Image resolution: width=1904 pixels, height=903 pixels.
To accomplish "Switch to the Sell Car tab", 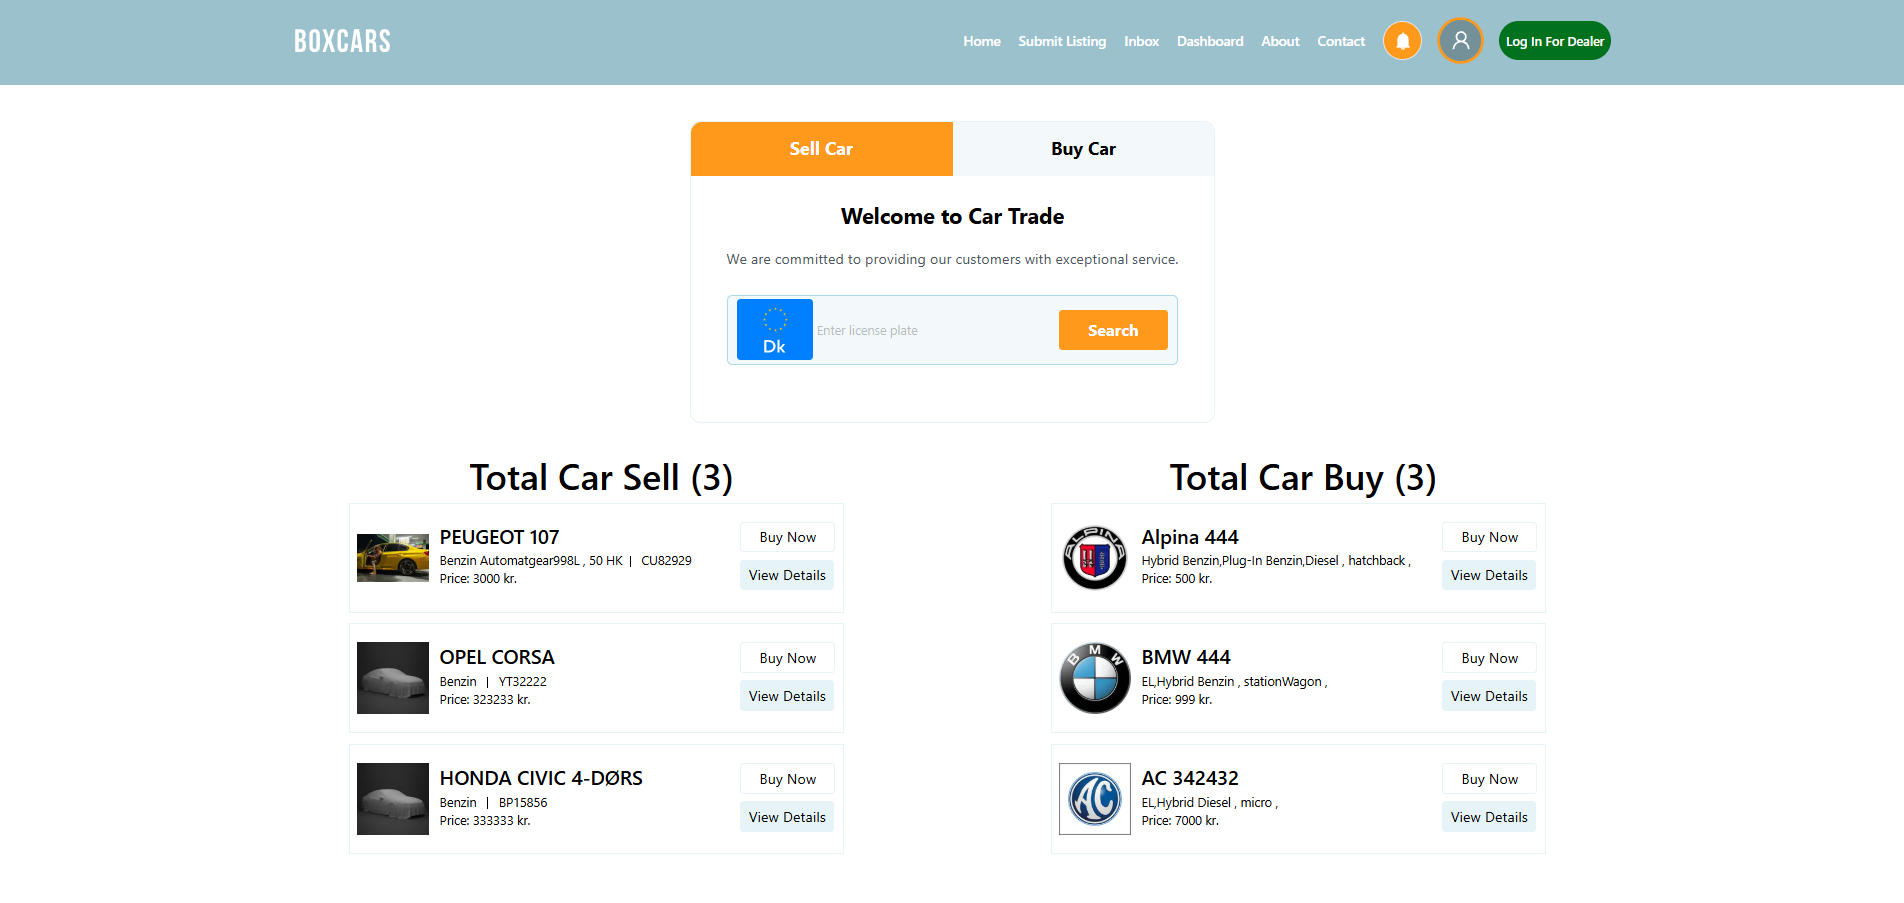I will pyautogui.click(x=822, y=149).
